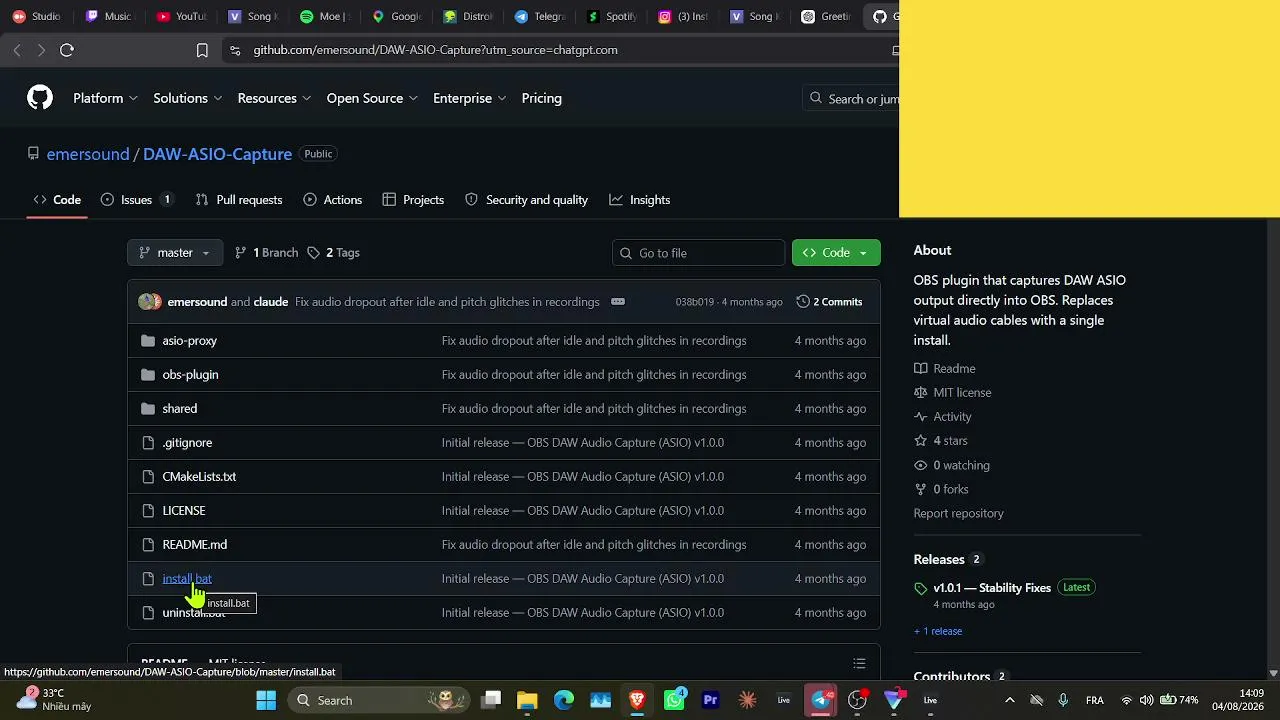Screen dimensions: 1280x720
Task: Open the LICENSE file
Action: click(184, 511)
